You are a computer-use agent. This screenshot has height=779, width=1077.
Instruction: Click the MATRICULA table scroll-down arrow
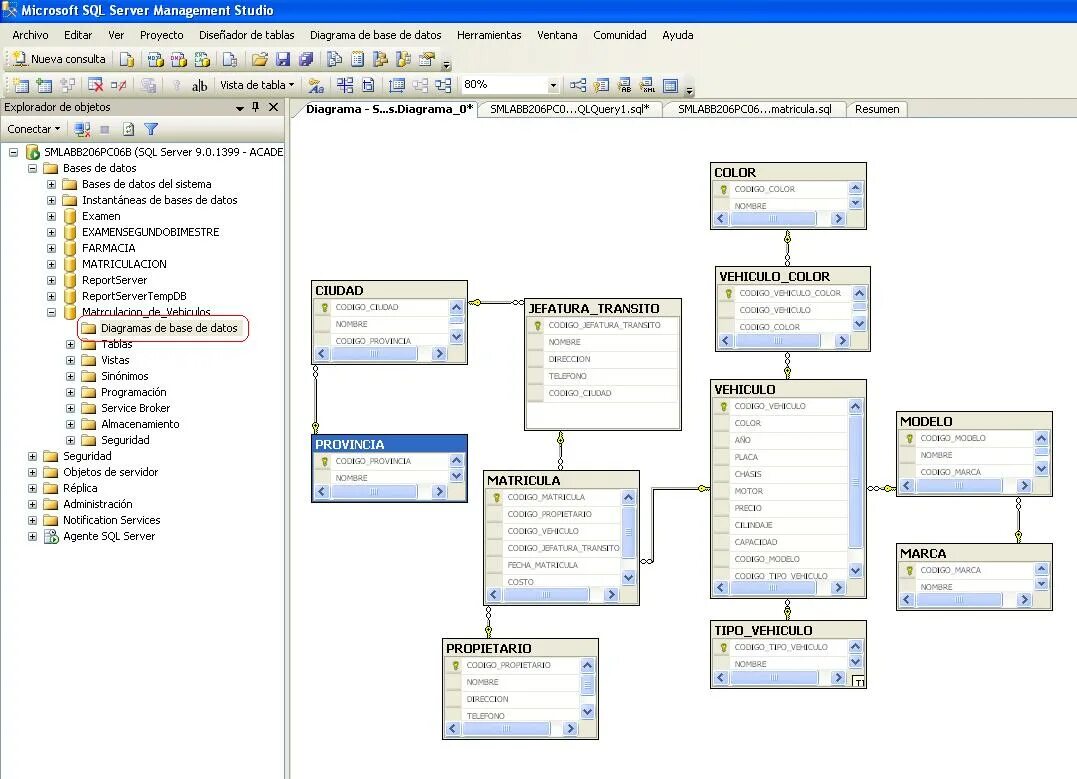(628, 578)
